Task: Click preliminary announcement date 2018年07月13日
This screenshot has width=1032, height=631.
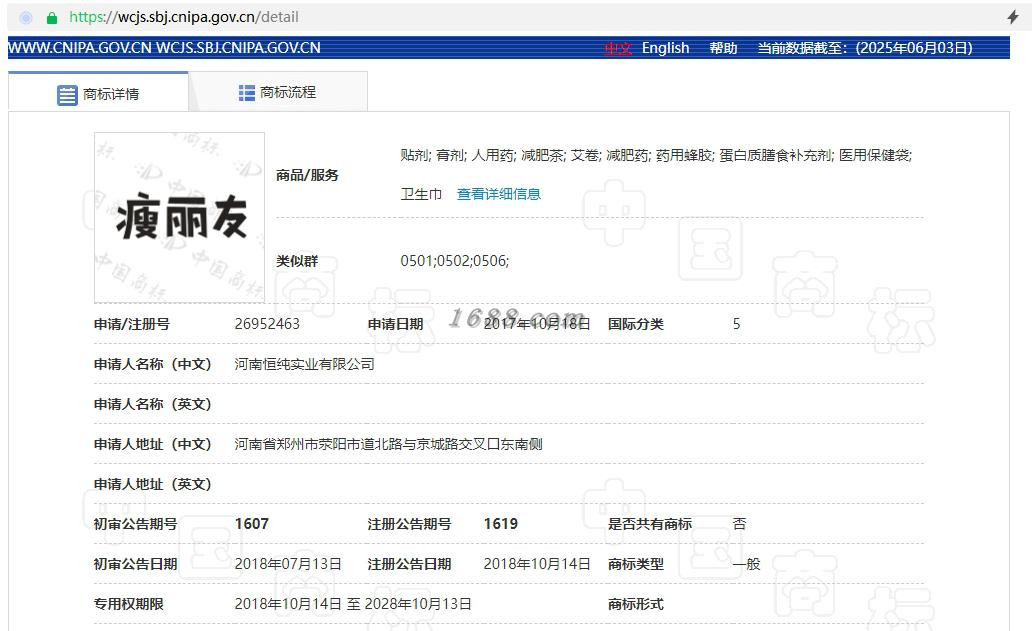Action: [288, 564]
